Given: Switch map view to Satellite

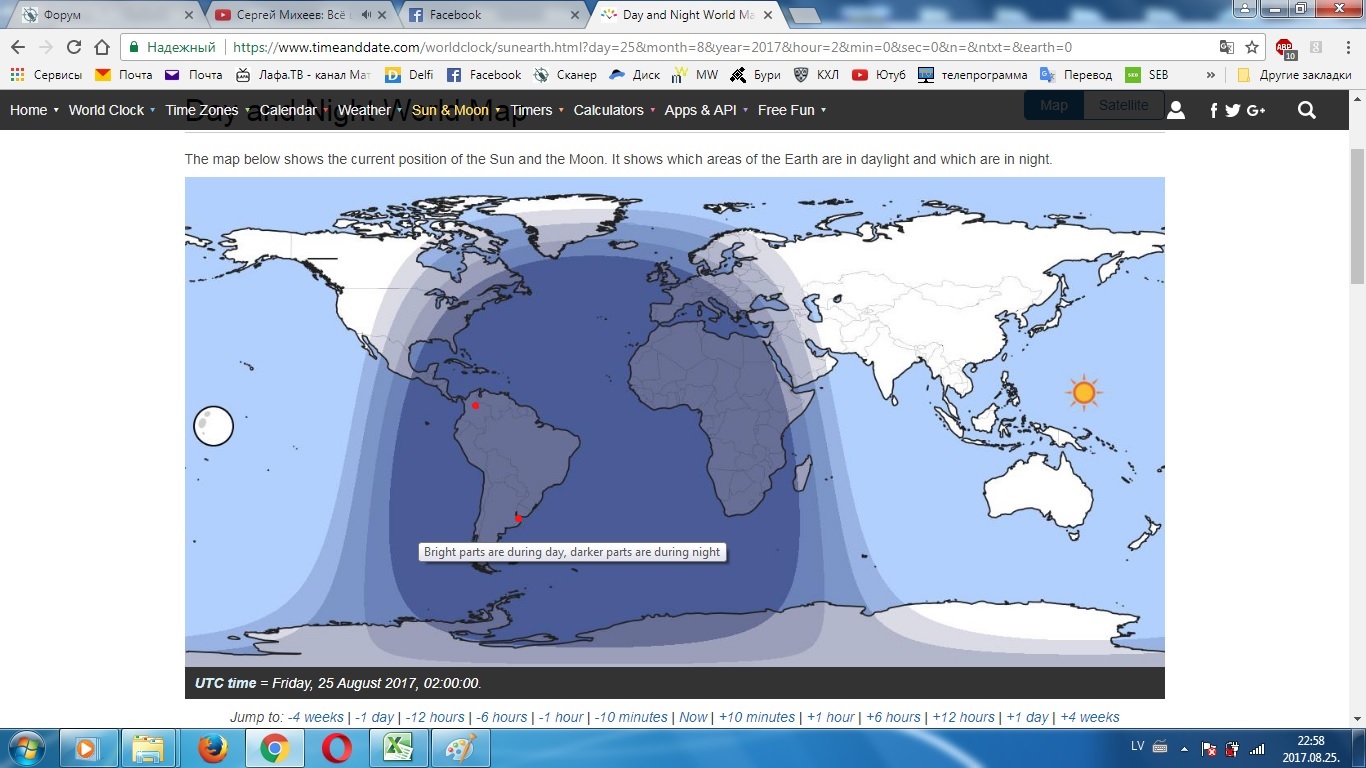Looking at the screenshot, I should point(1124,105).
